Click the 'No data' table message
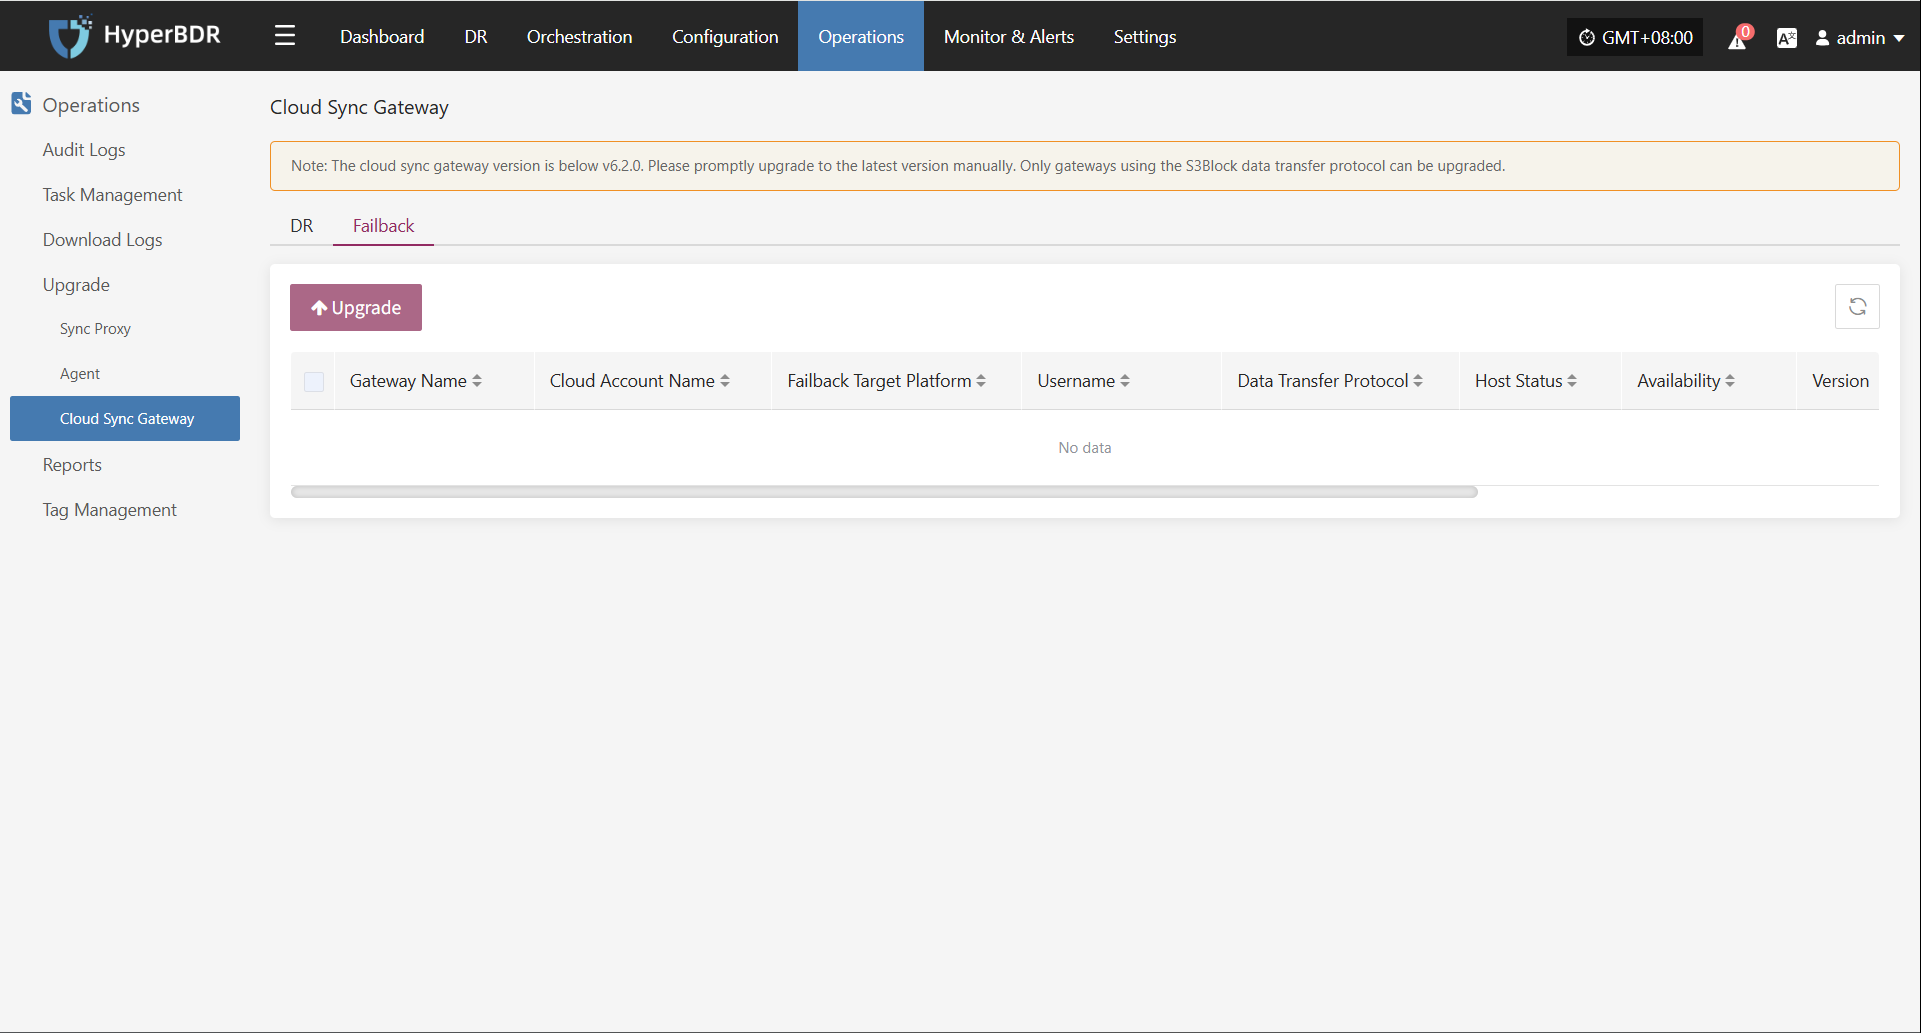The image size is (1921, 1033). pyautogui.click(x=1085, y=447)
